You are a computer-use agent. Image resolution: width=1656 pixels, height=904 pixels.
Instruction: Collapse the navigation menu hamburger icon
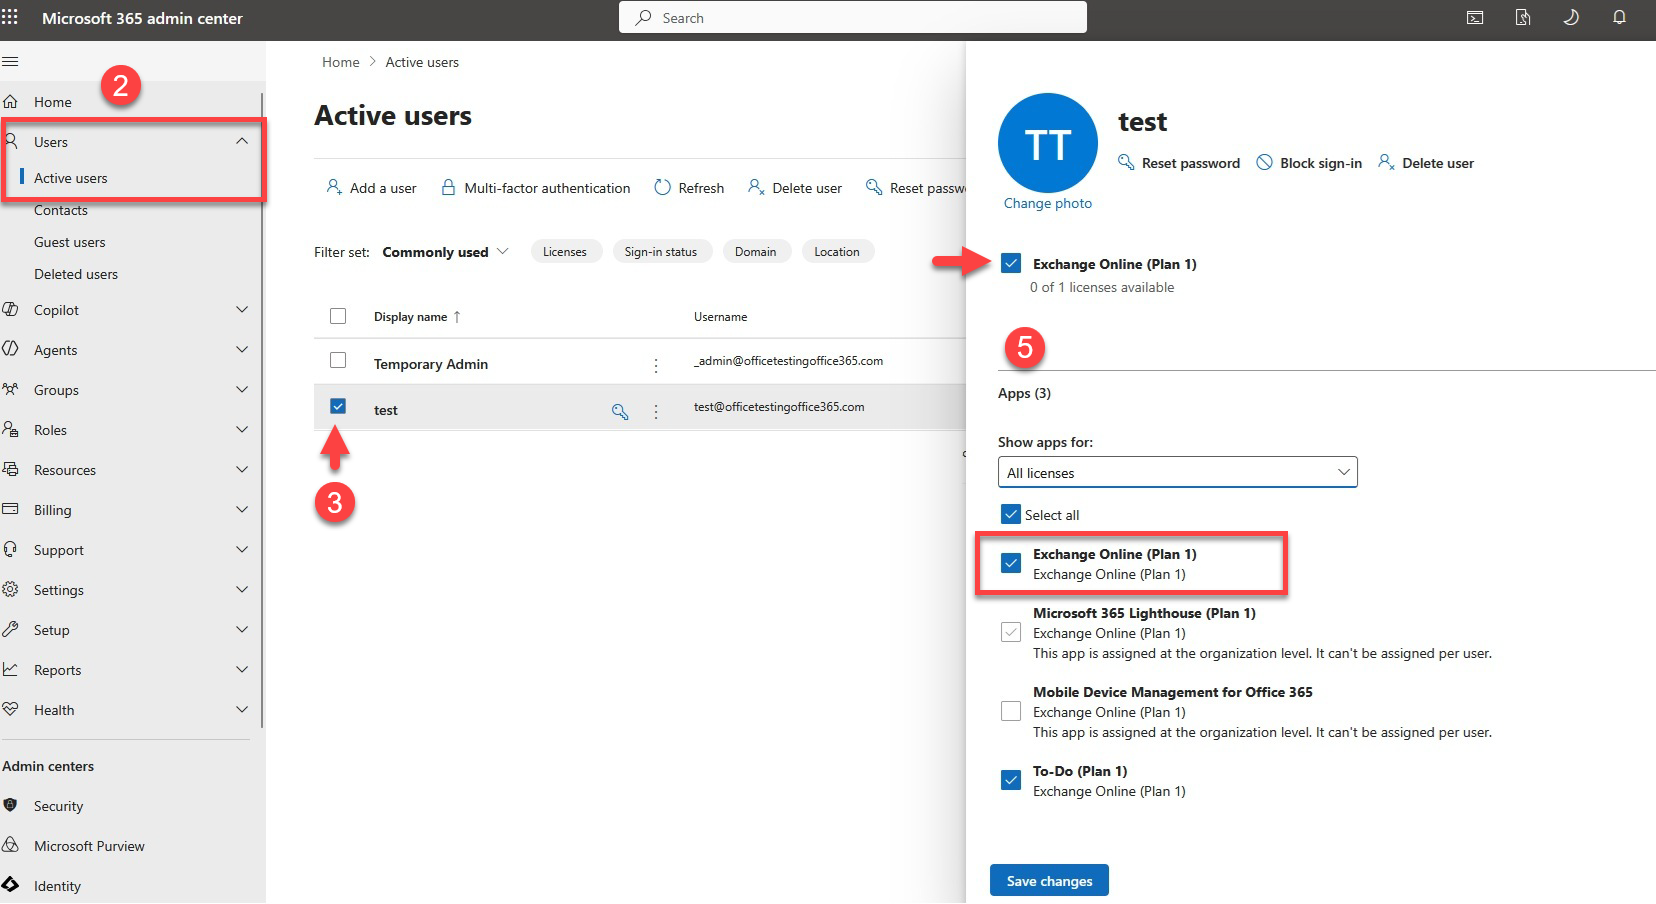pos(10,62)
